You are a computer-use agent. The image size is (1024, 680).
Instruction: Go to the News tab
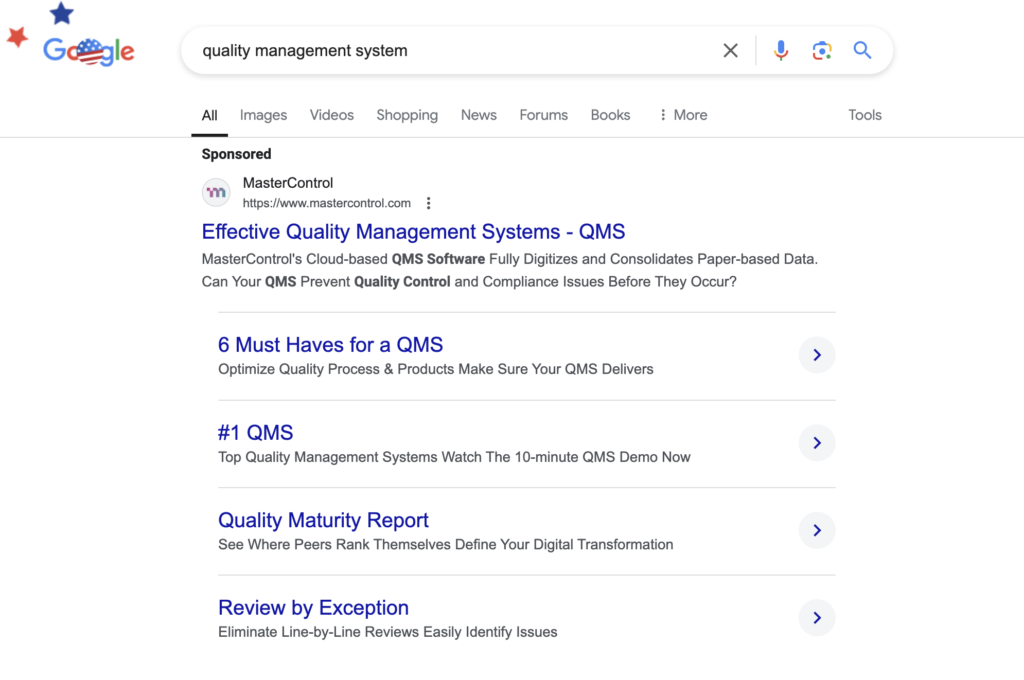[478, 115]
